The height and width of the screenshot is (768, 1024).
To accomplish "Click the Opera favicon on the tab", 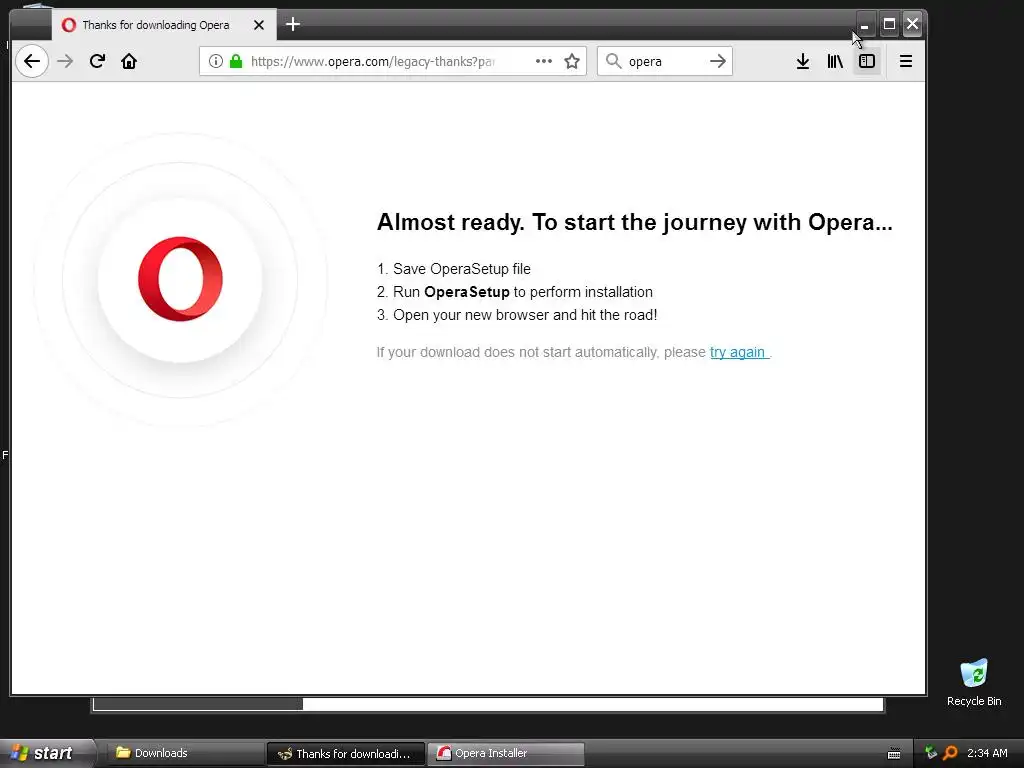I will tap(69, 25).
